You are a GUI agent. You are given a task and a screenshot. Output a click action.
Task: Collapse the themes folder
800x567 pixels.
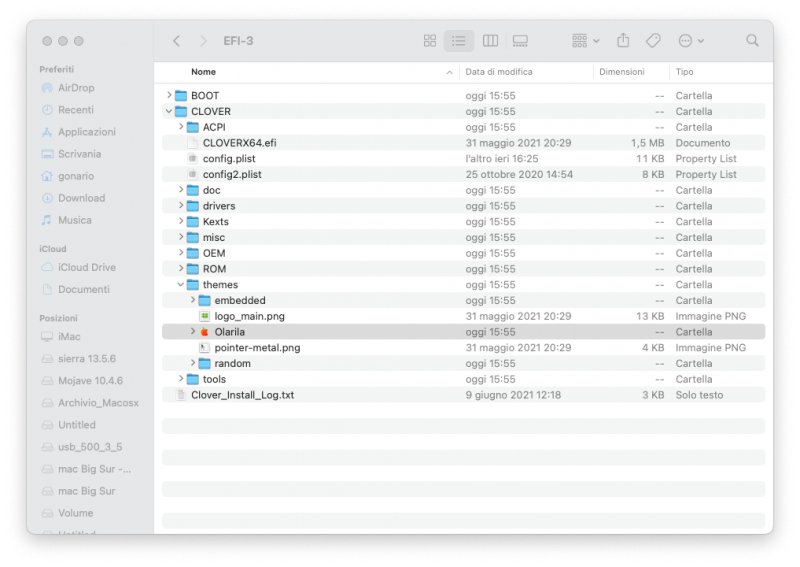(181, 284)
